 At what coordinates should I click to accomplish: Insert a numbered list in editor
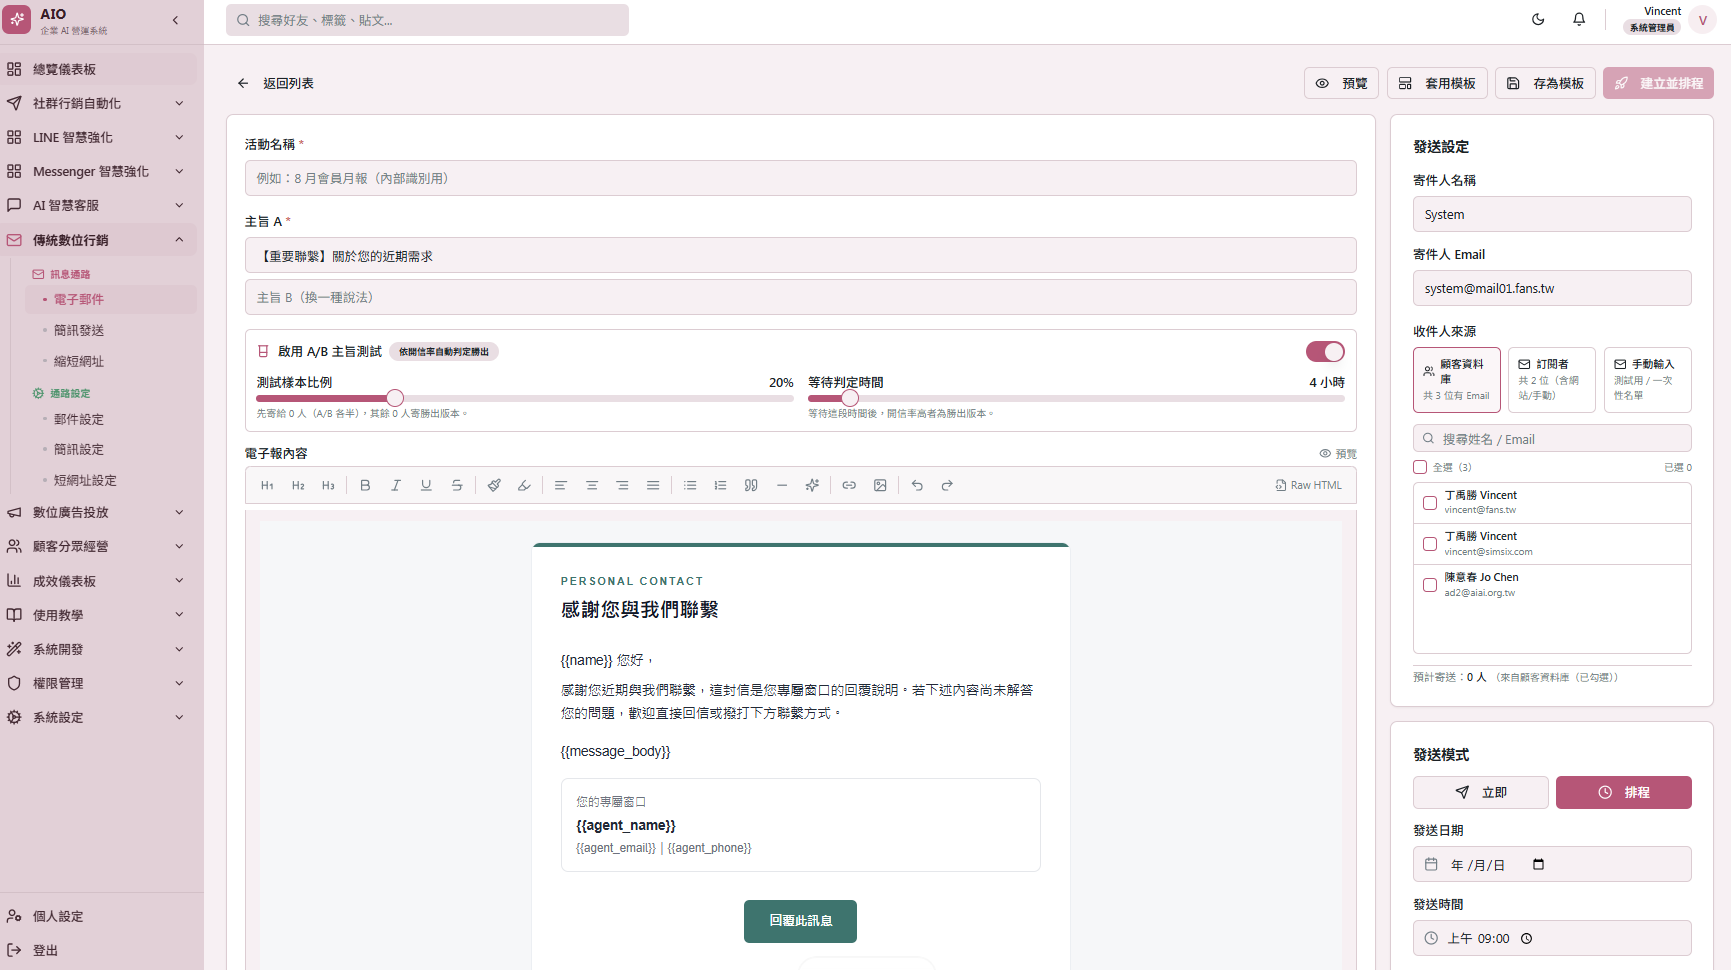720,485
